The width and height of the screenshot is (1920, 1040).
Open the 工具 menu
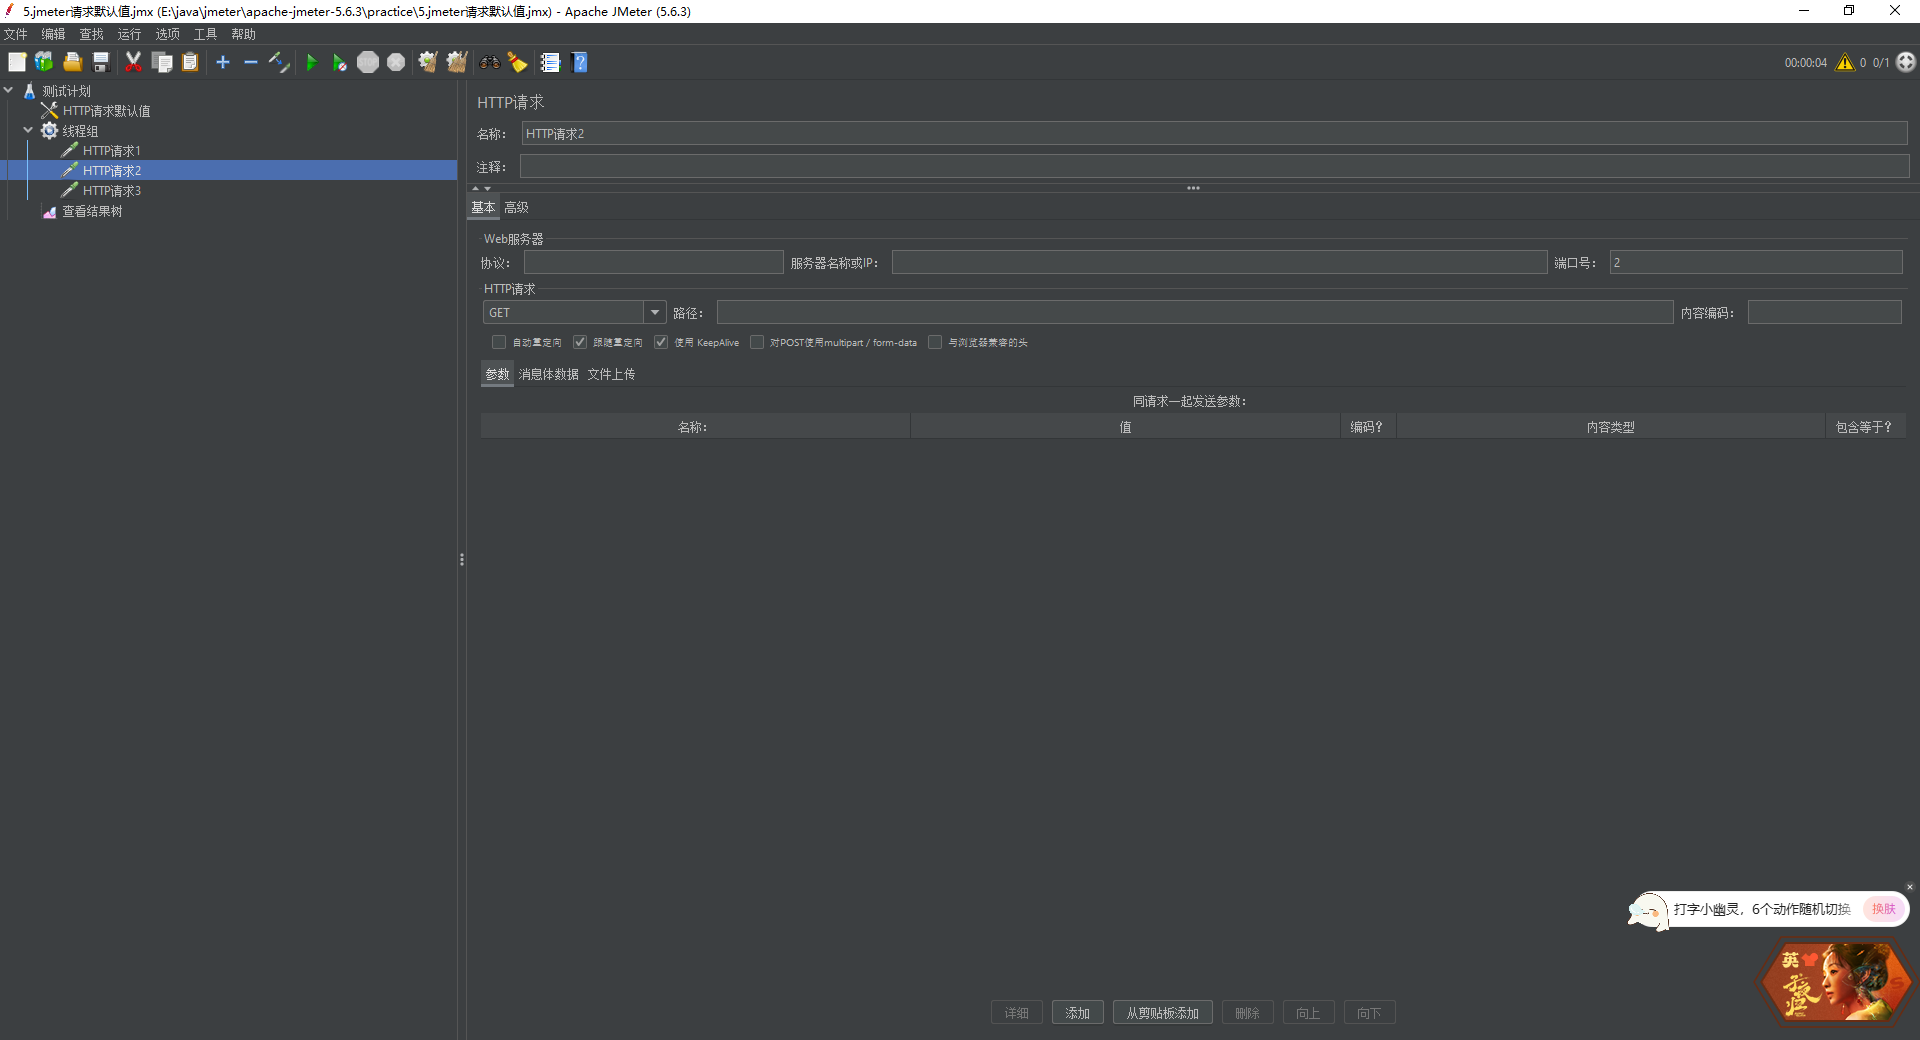click(205, 34)
